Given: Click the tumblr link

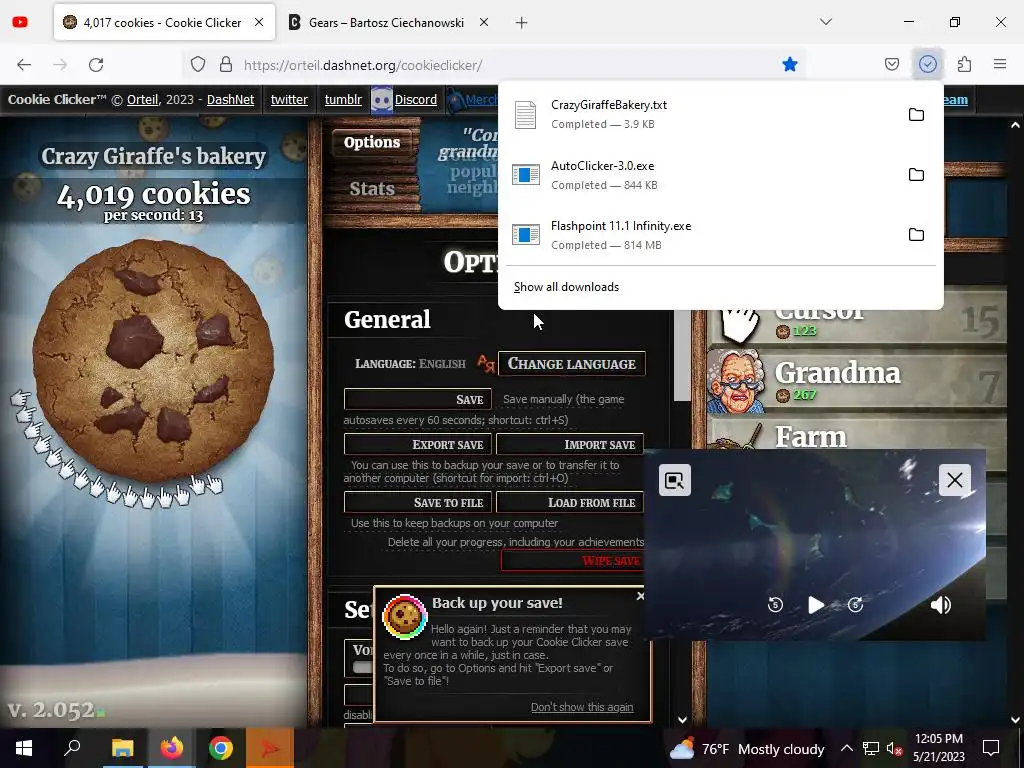Looking at the screenshot, I should pyautogui.click(x=343, y=99).
